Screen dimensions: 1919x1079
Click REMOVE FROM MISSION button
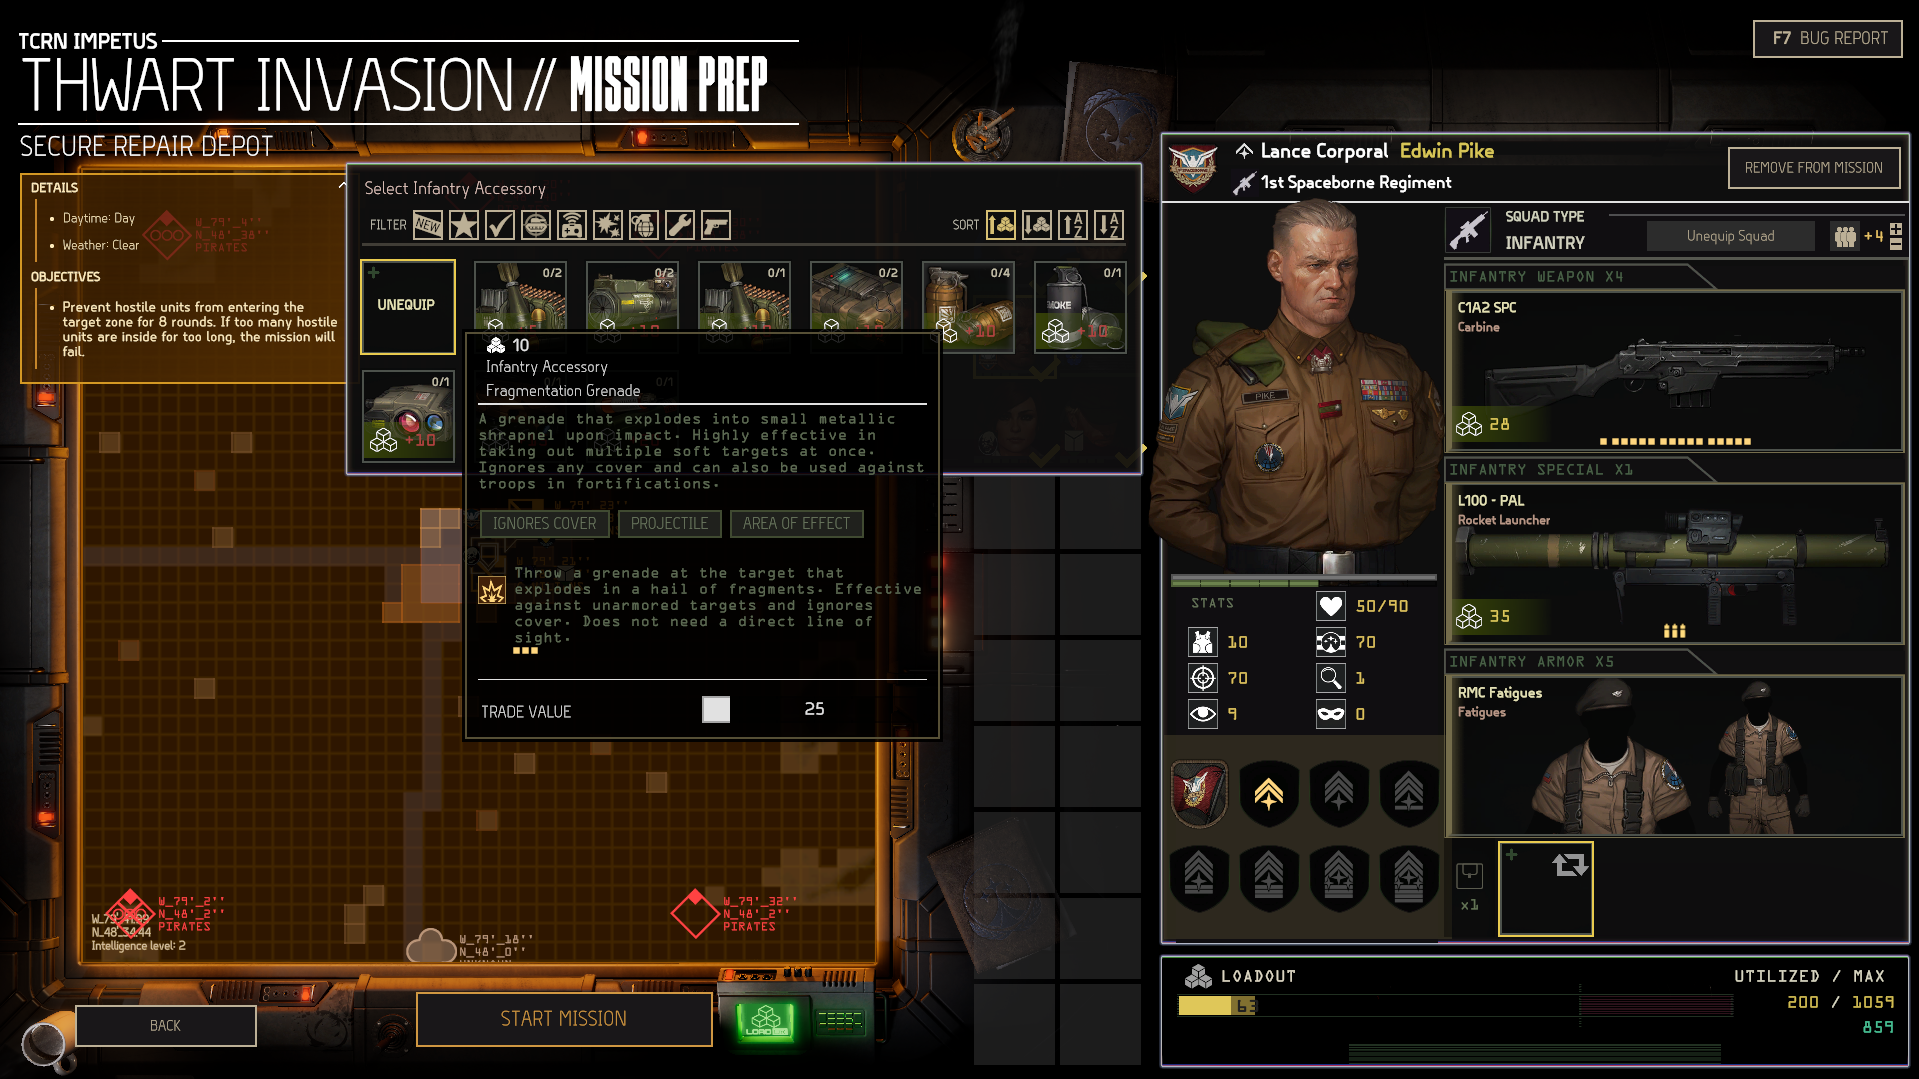(1813, 168)
